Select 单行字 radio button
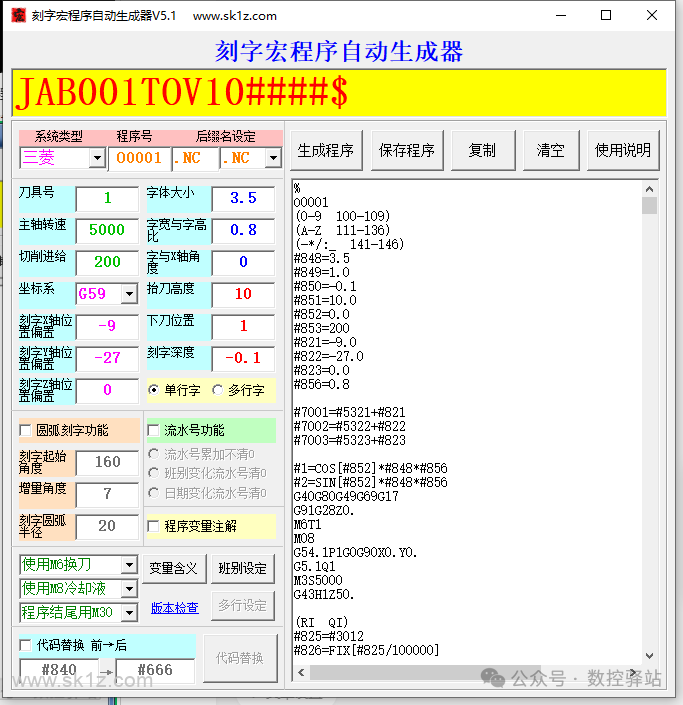683x705 pixels. coord(154,390)
